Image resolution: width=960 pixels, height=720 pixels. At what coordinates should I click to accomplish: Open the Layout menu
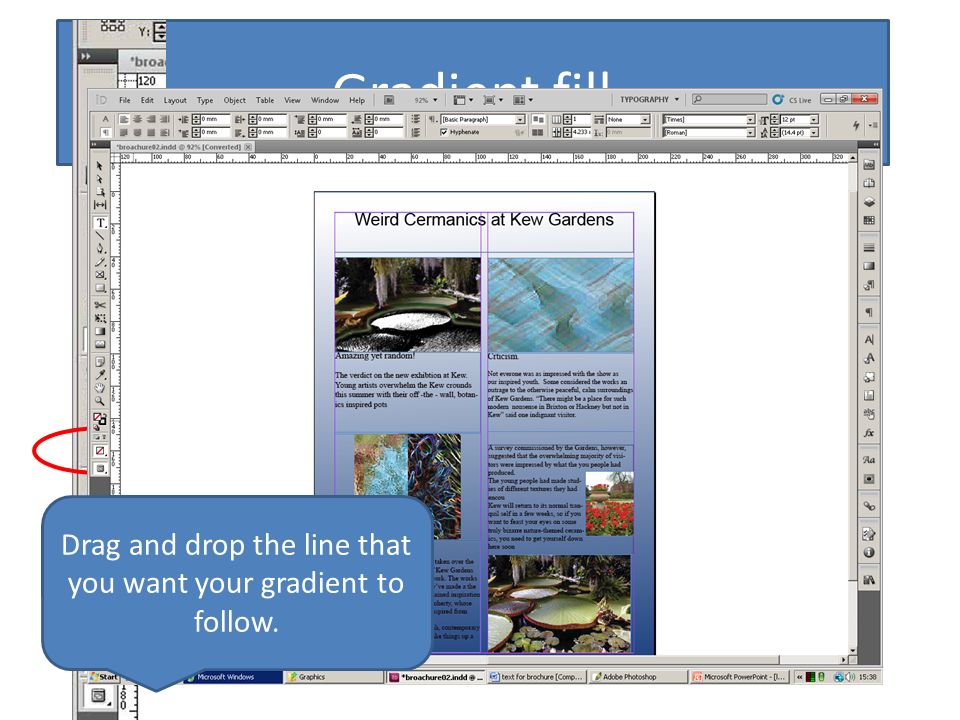click(175, 100)
